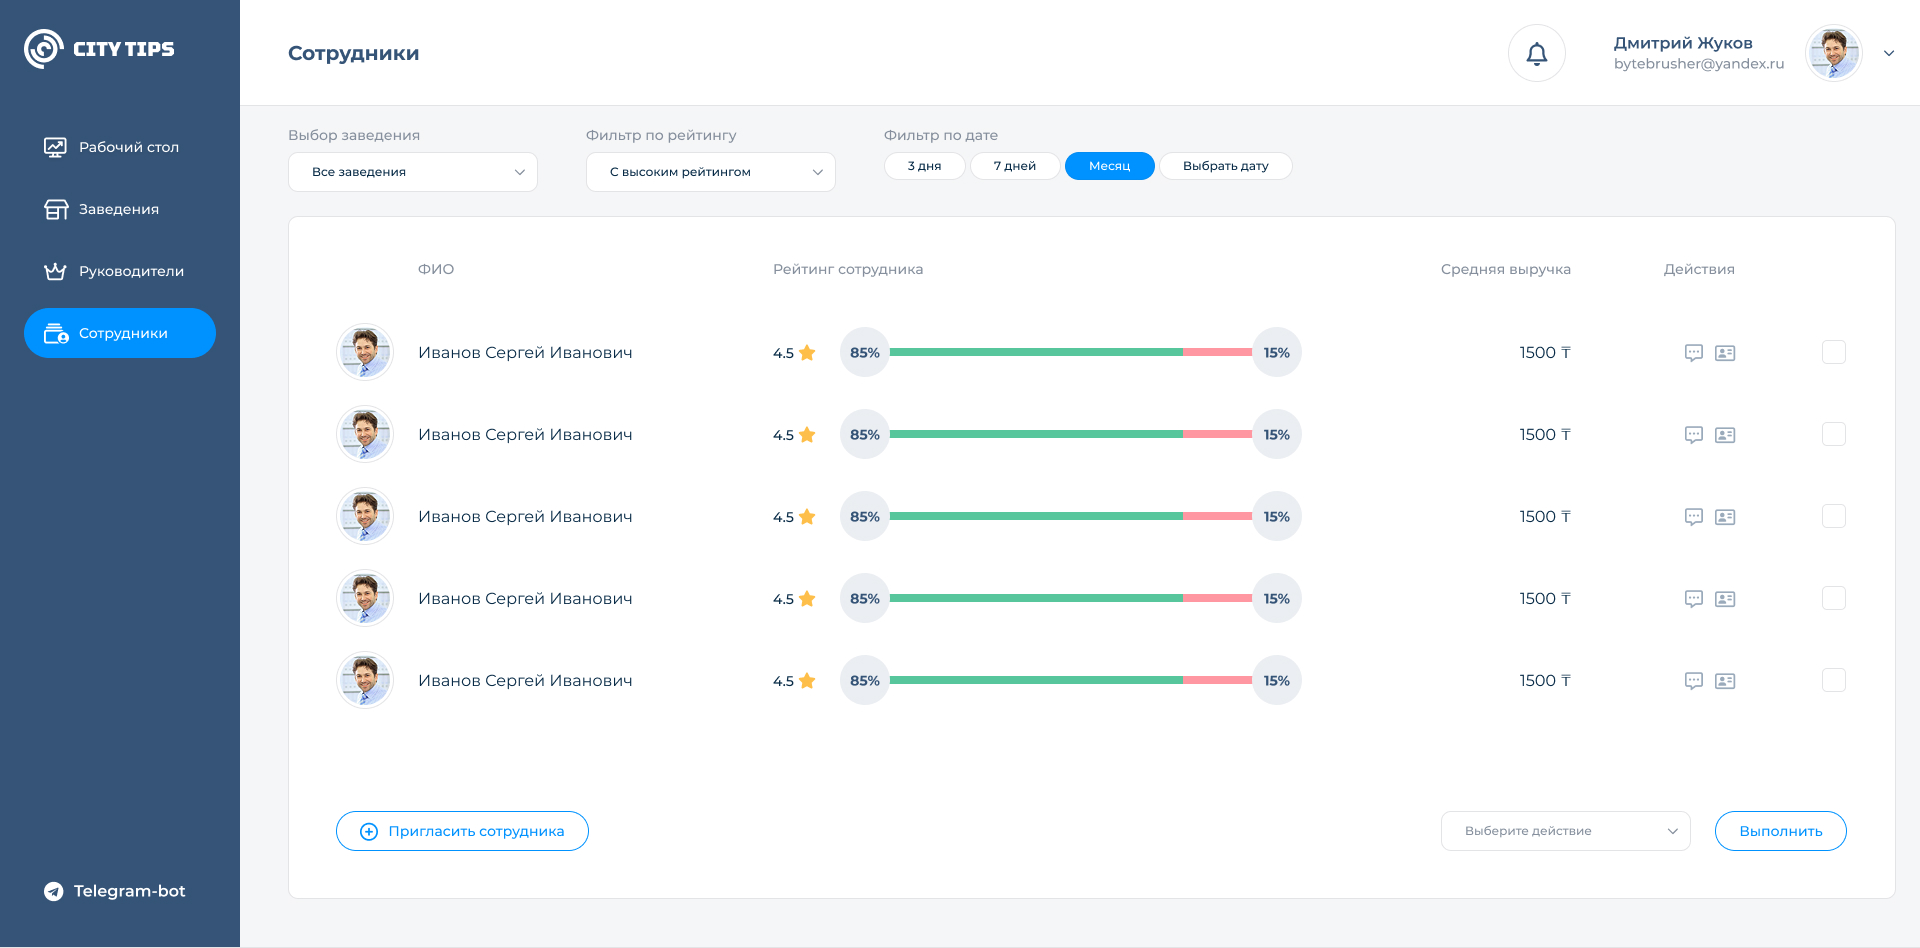Screen dimensions: 1920x948
Task: Open notifications with the bell icon
Action: pyautogui.click(x=1537, y=53)
